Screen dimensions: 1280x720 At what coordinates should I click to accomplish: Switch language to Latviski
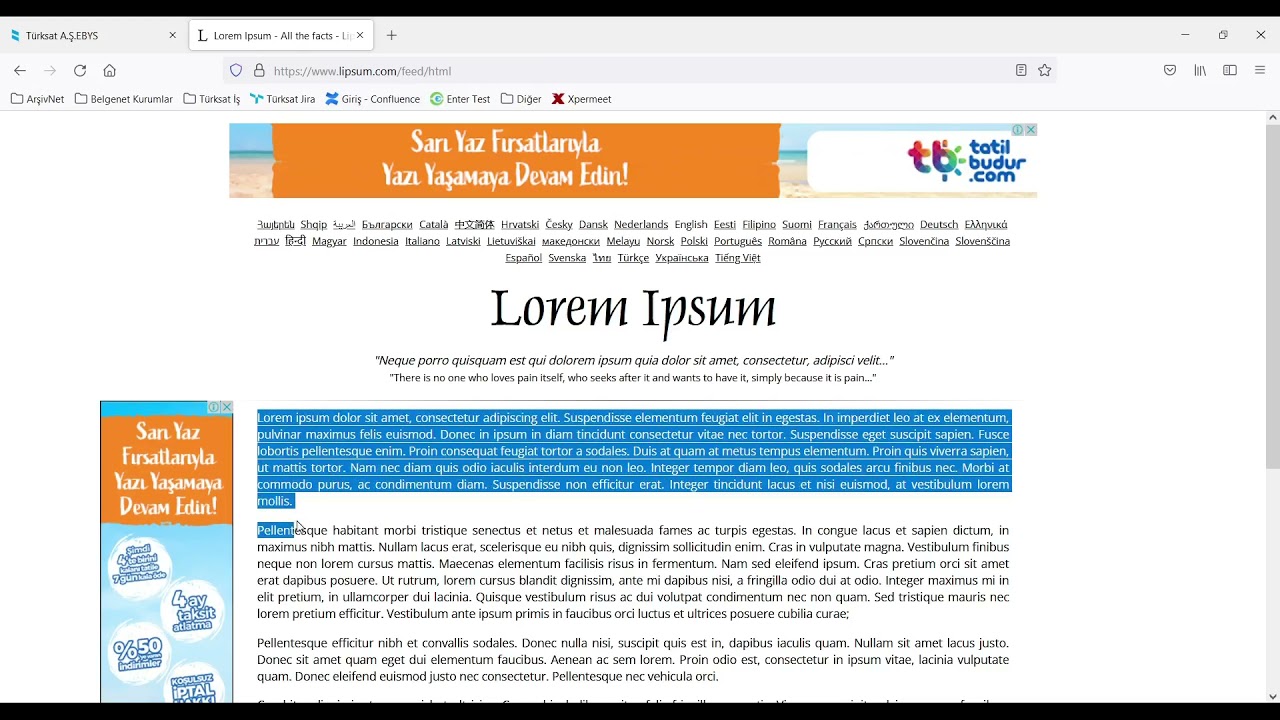[x=463, y=241]
